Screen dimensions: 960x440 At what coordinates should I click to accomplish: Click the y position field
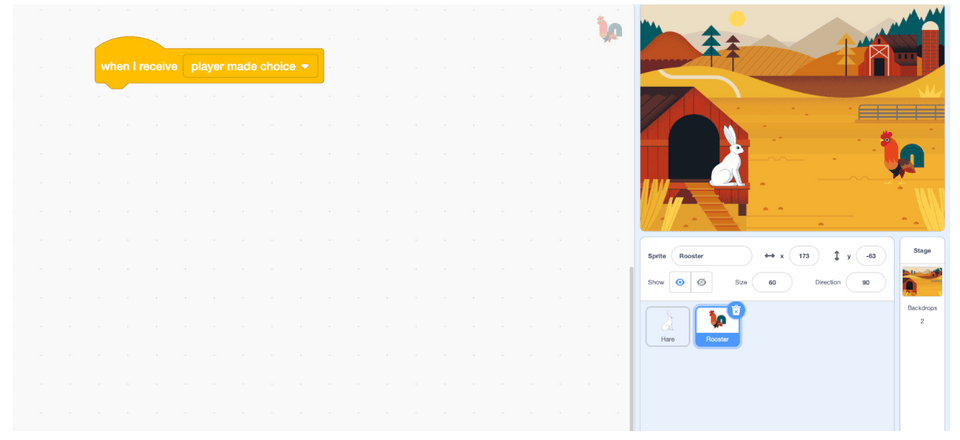[870, 256]
